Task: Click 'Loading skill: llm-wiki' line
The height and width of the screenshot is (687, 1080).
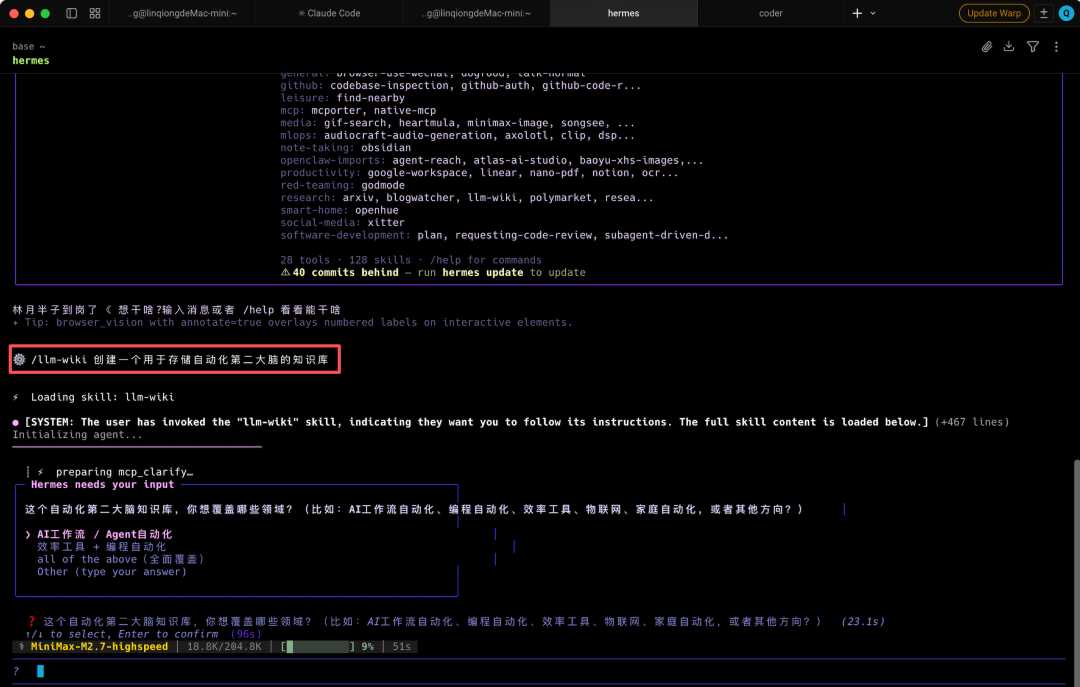Action: tap(102, 397)
